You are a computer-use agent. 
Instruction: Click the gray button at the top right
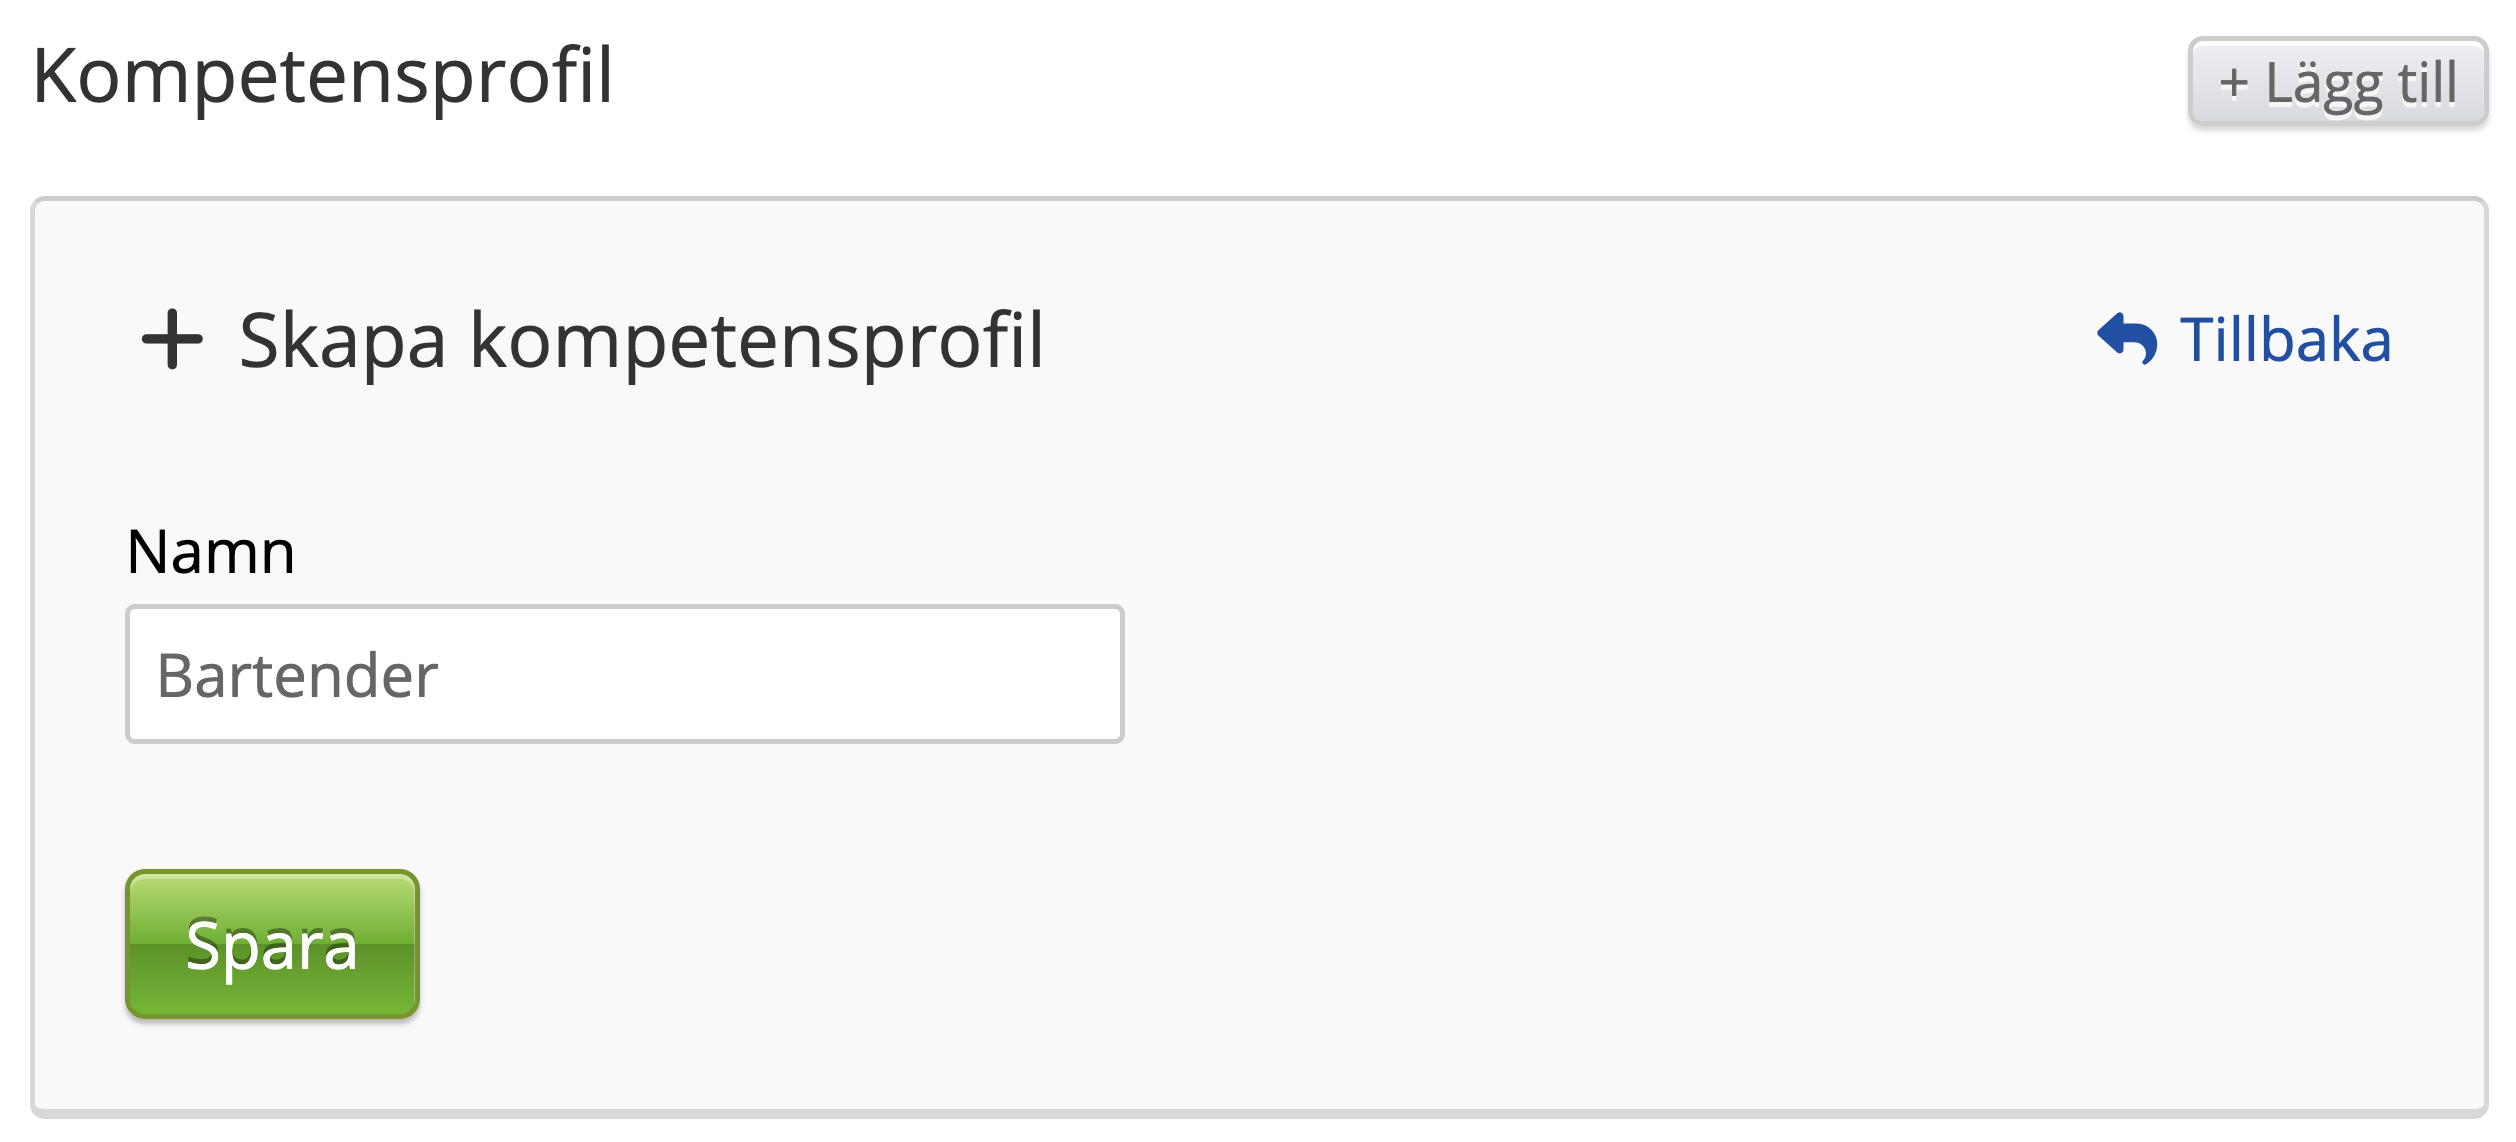[2337, 82]
